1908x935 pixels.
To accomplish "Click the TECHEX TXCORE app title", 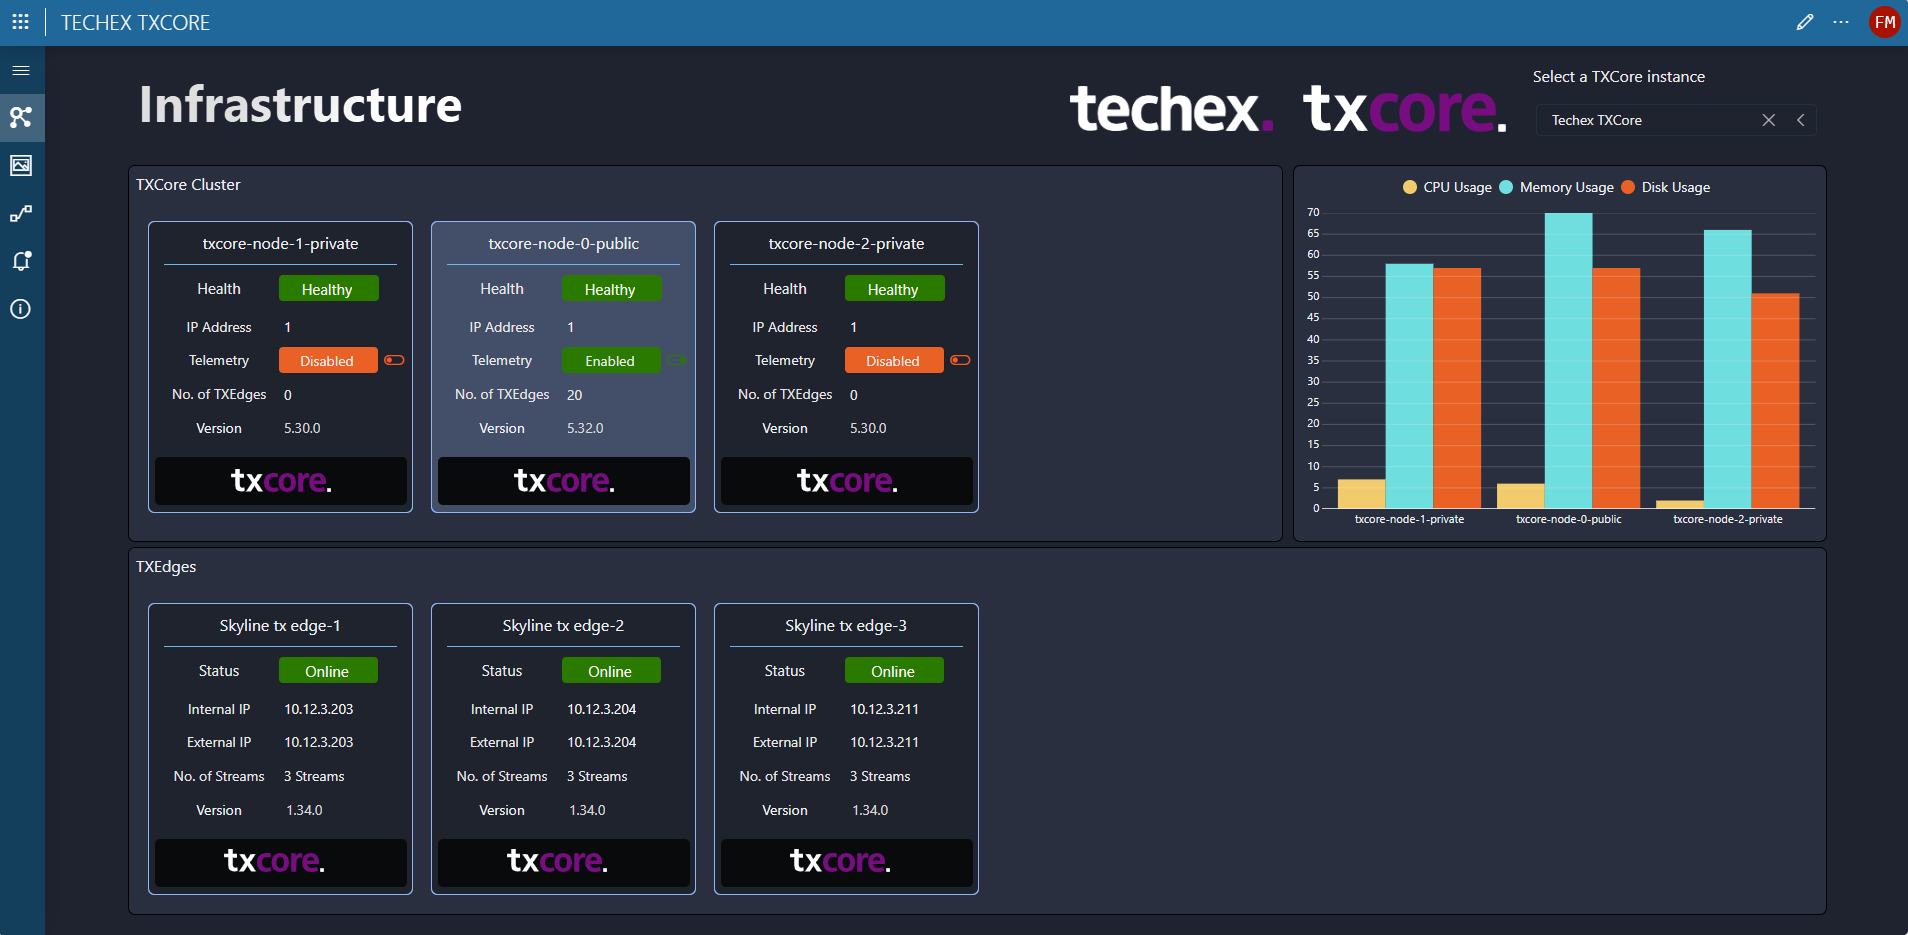I will coord(135,22).
